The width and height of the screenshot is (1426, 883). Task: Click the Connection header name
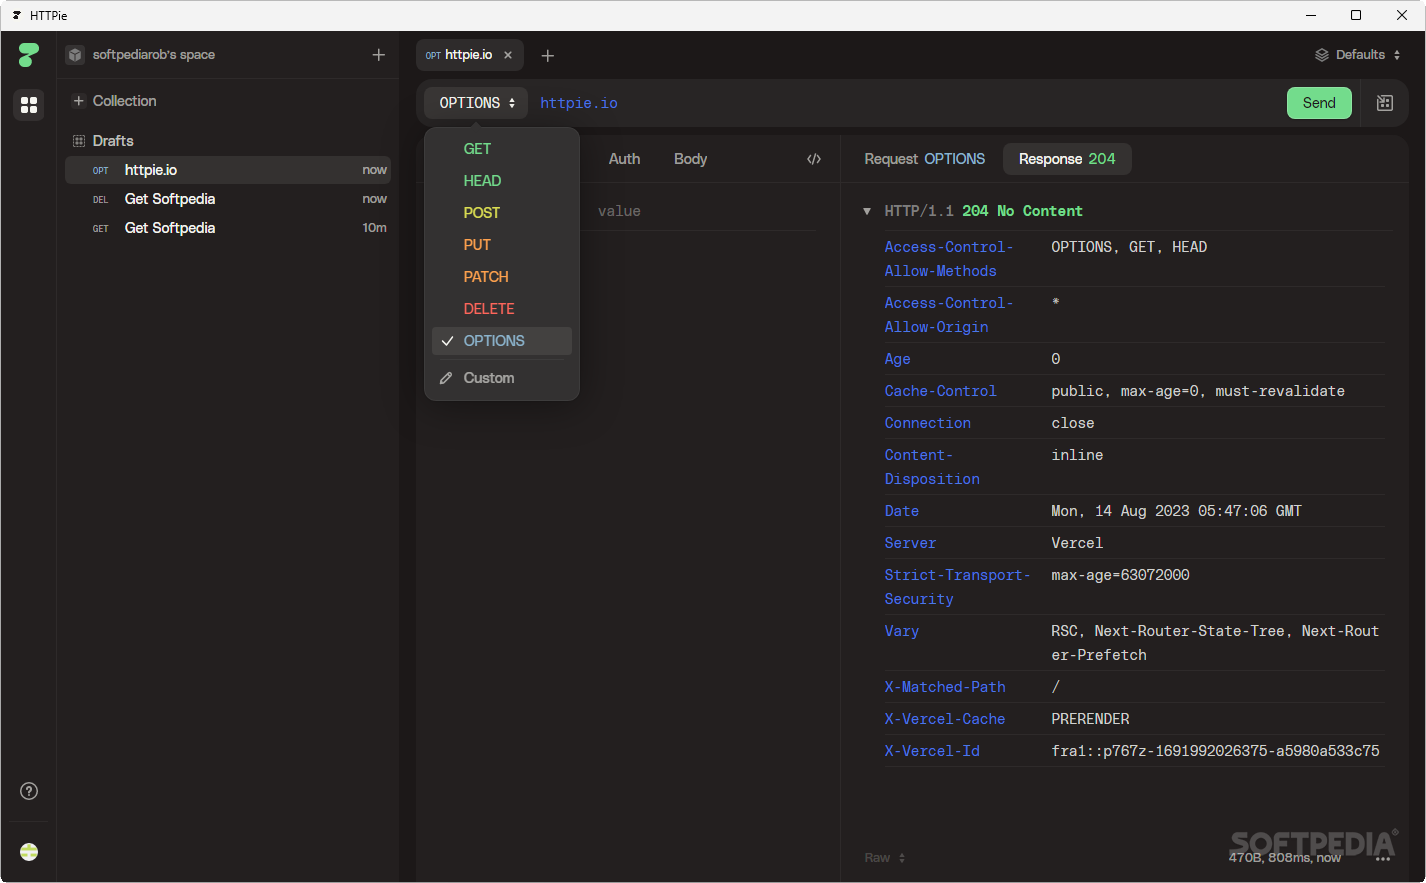pyautogui.click(x=927, y=423)
